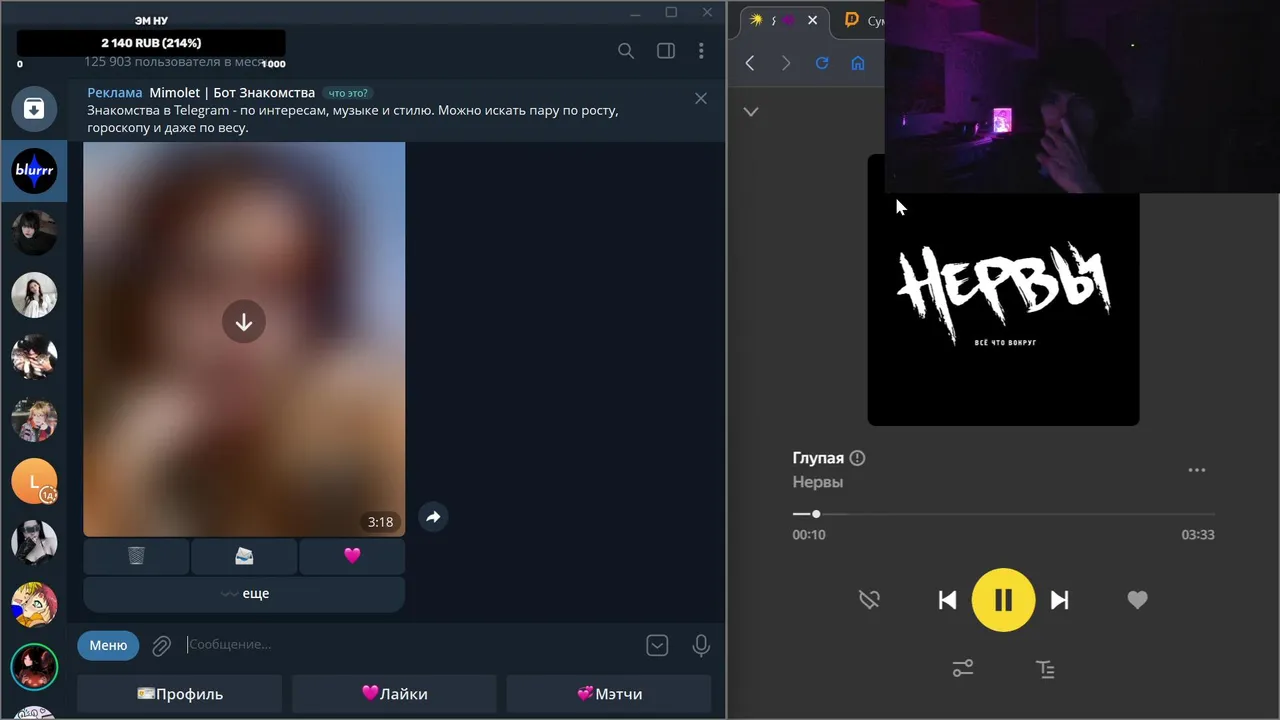Viewport: 1280px width, 720px height.
Task: Collapse the music player with down chevron
Action: (x=751, y=111)
